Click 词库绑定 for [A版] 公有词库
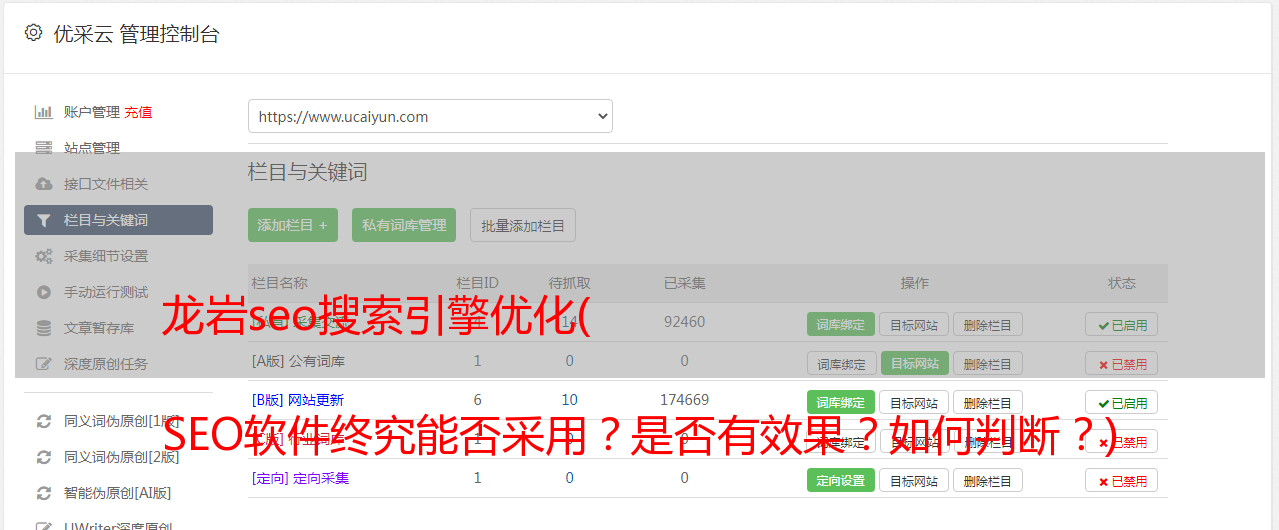The image size is (1279, 530). pyautogui.click(x=841, y=363)
